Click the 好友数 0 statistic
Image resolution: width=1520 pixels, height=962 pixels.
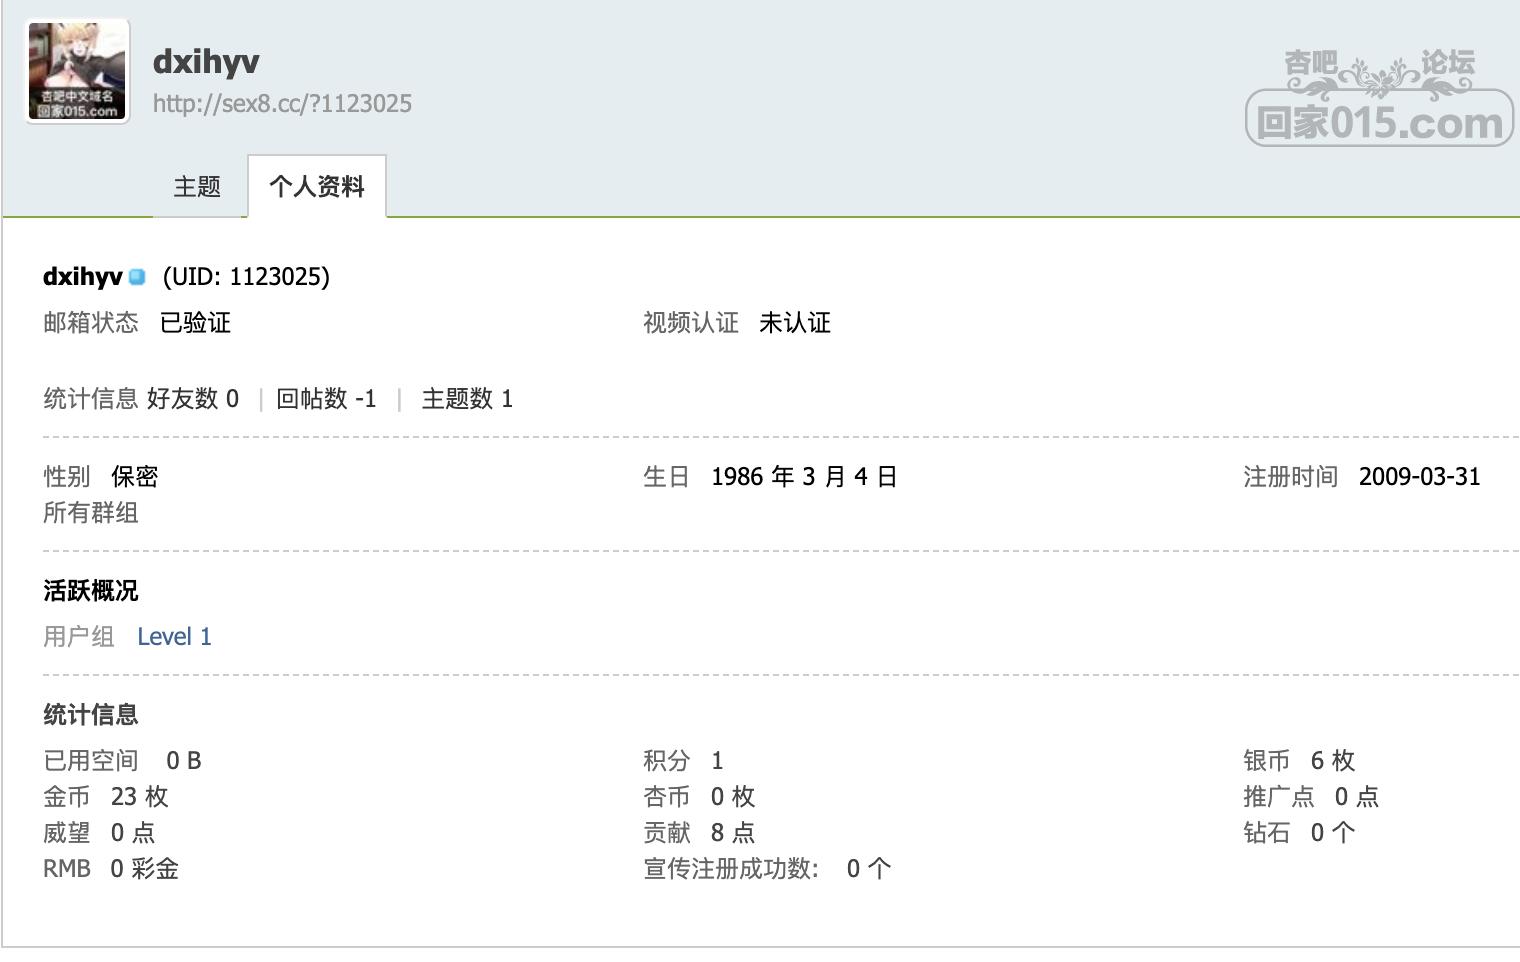click(193, 399)
